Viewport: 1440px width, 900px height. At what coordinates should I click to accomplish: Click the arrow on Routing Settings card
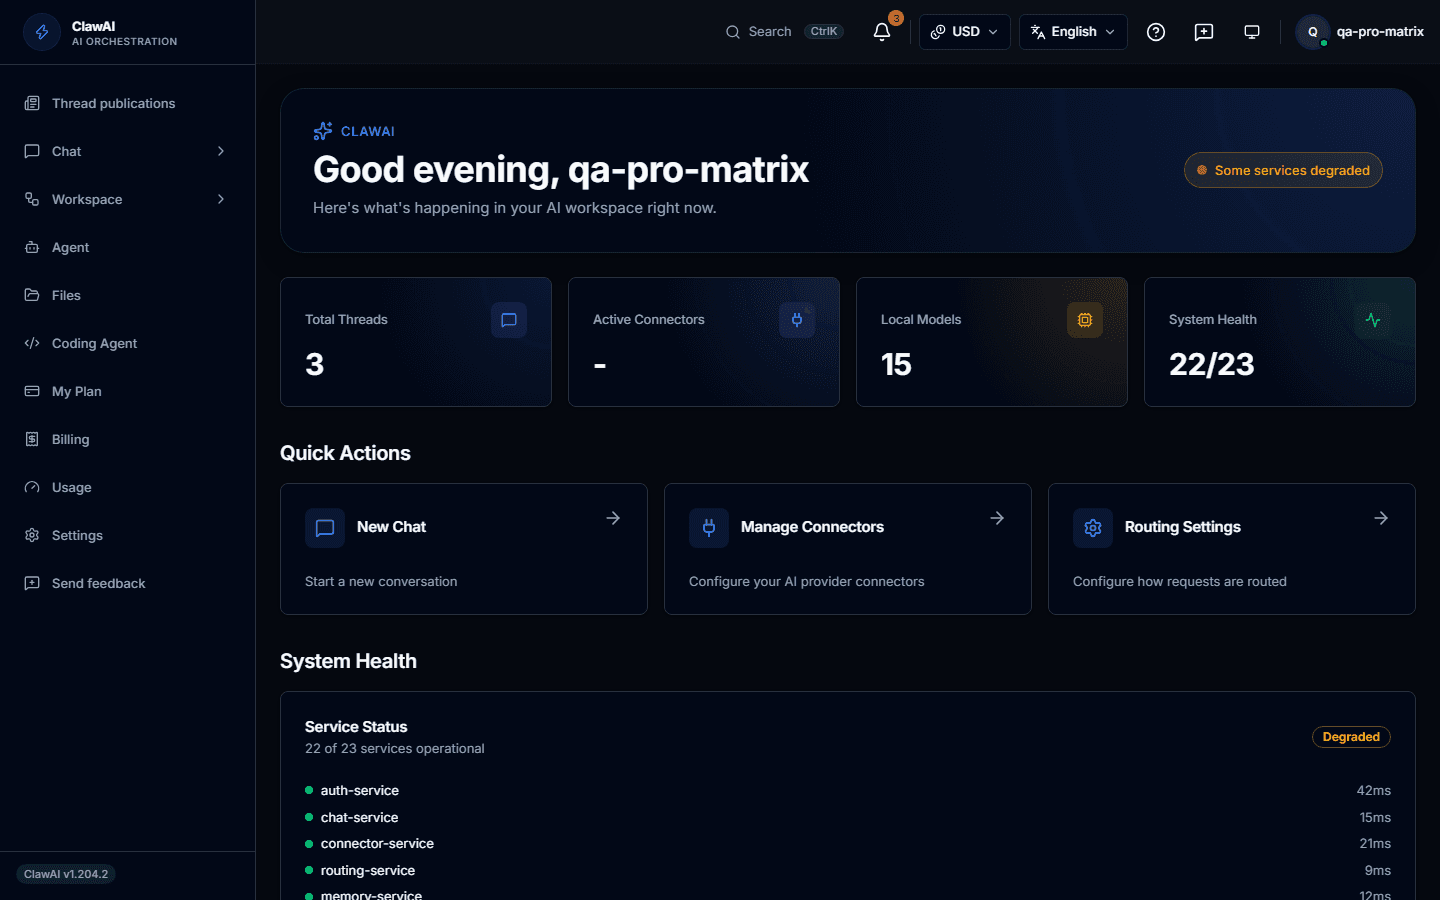click(1381, 518)
